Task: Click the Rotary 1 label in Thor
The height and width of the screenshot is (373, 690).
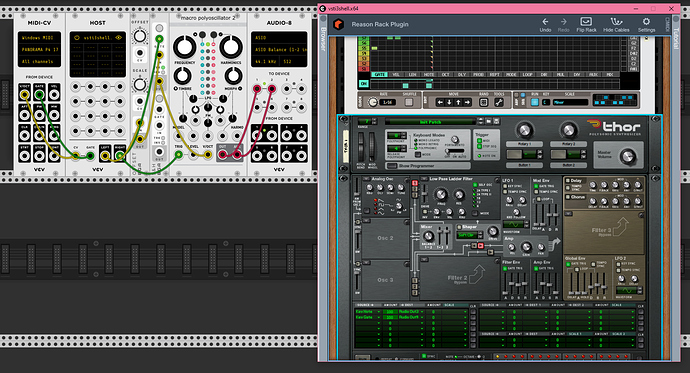Action: [x=524, y=144]
